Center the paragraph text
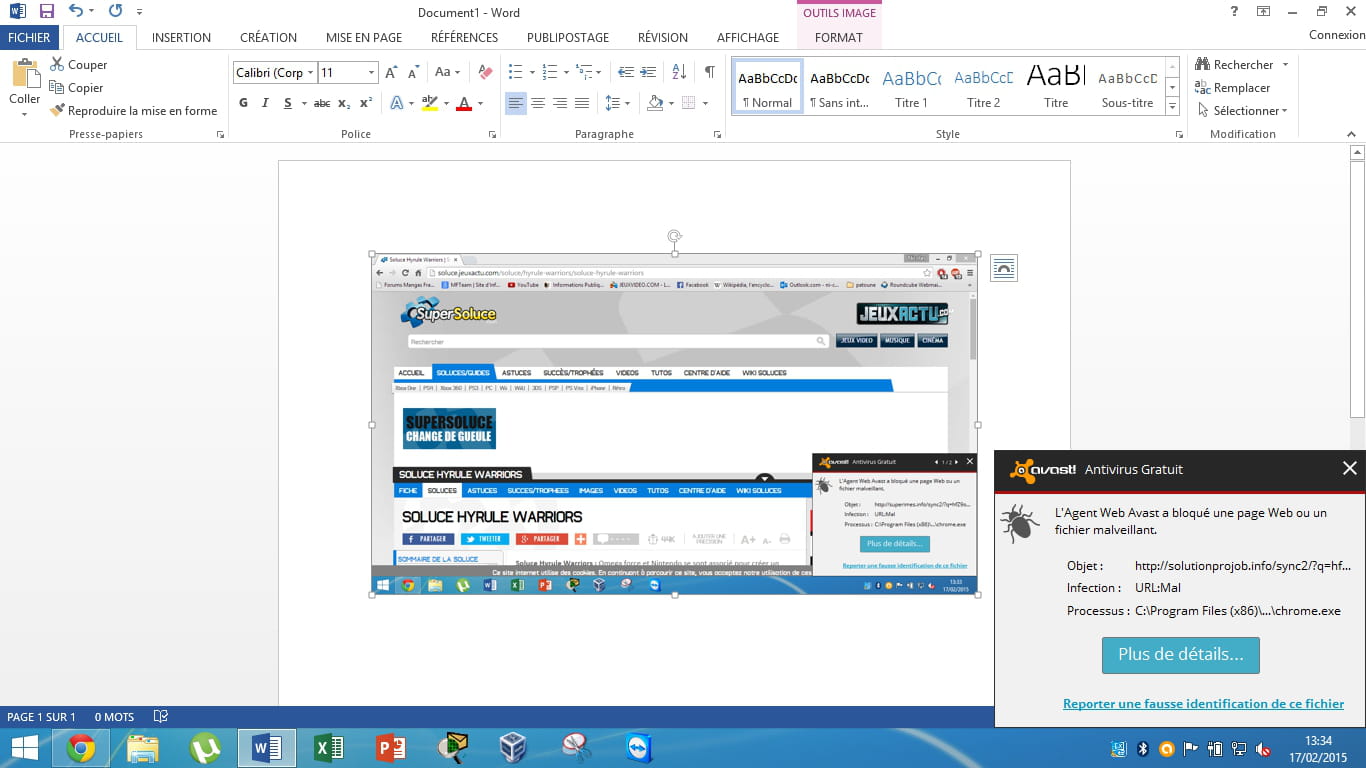The width and height of the screenshot is (1366, 768). pos(538,103)
